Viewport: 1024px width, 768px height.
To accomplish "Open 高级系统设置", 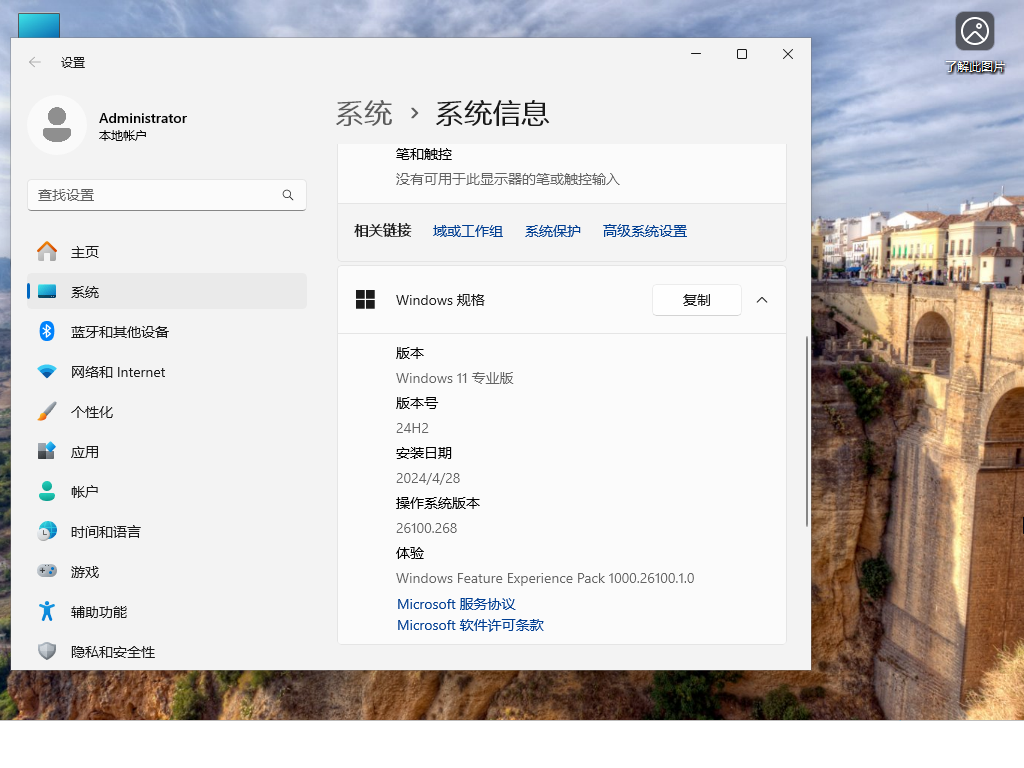I will click(644, 230).
